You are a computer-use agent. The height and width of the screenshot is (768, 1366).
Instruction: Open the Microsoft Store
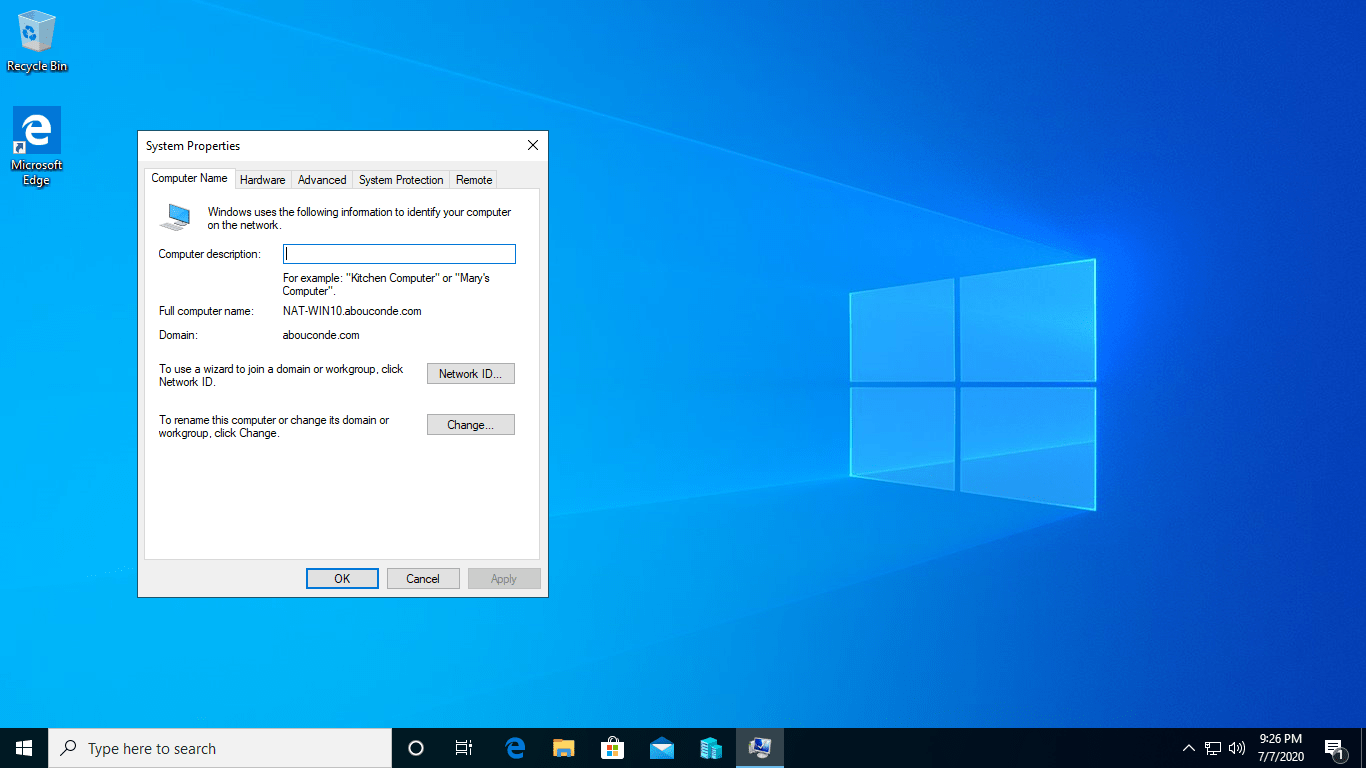(612, 747)
